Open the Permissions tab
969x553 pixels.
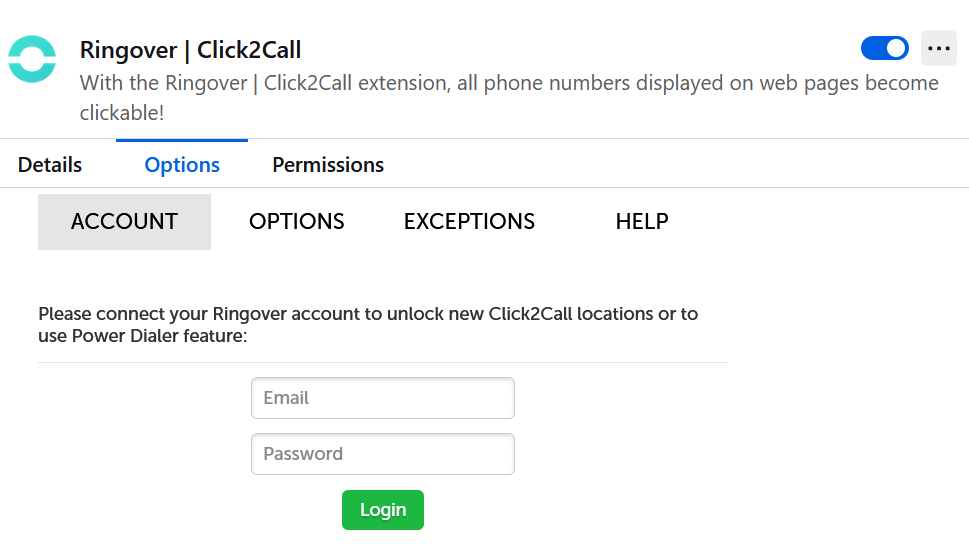pyautogui.click(x=328, y=165)
